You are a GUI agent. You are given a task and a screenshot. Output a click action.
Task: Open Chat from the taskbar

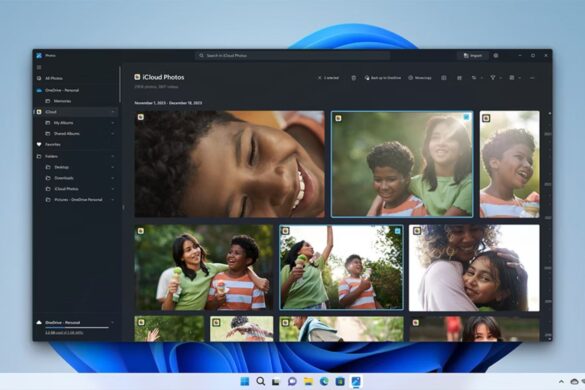pos(292,381)
